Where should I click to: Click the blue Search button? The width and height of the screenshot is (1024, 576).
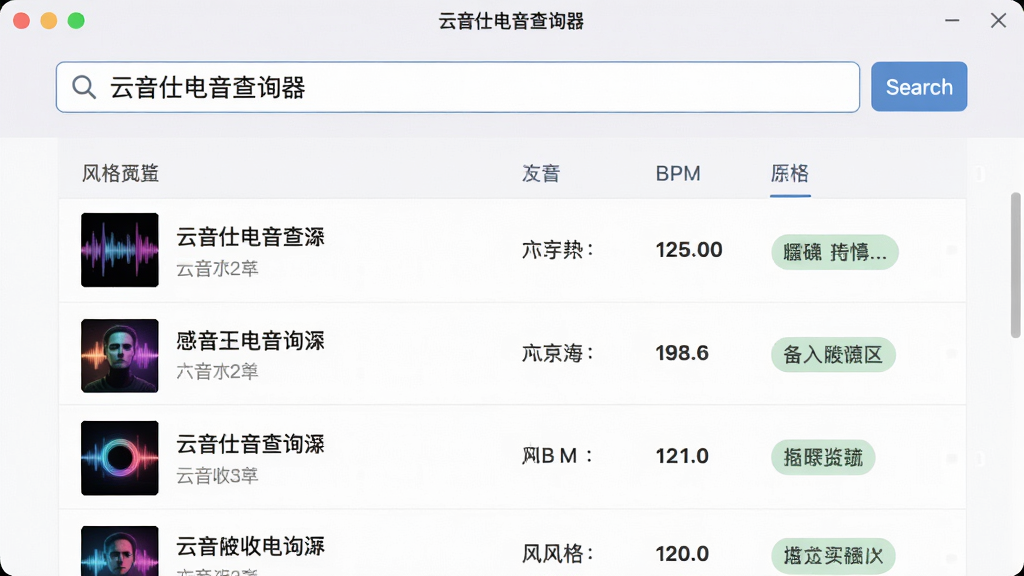919,87
